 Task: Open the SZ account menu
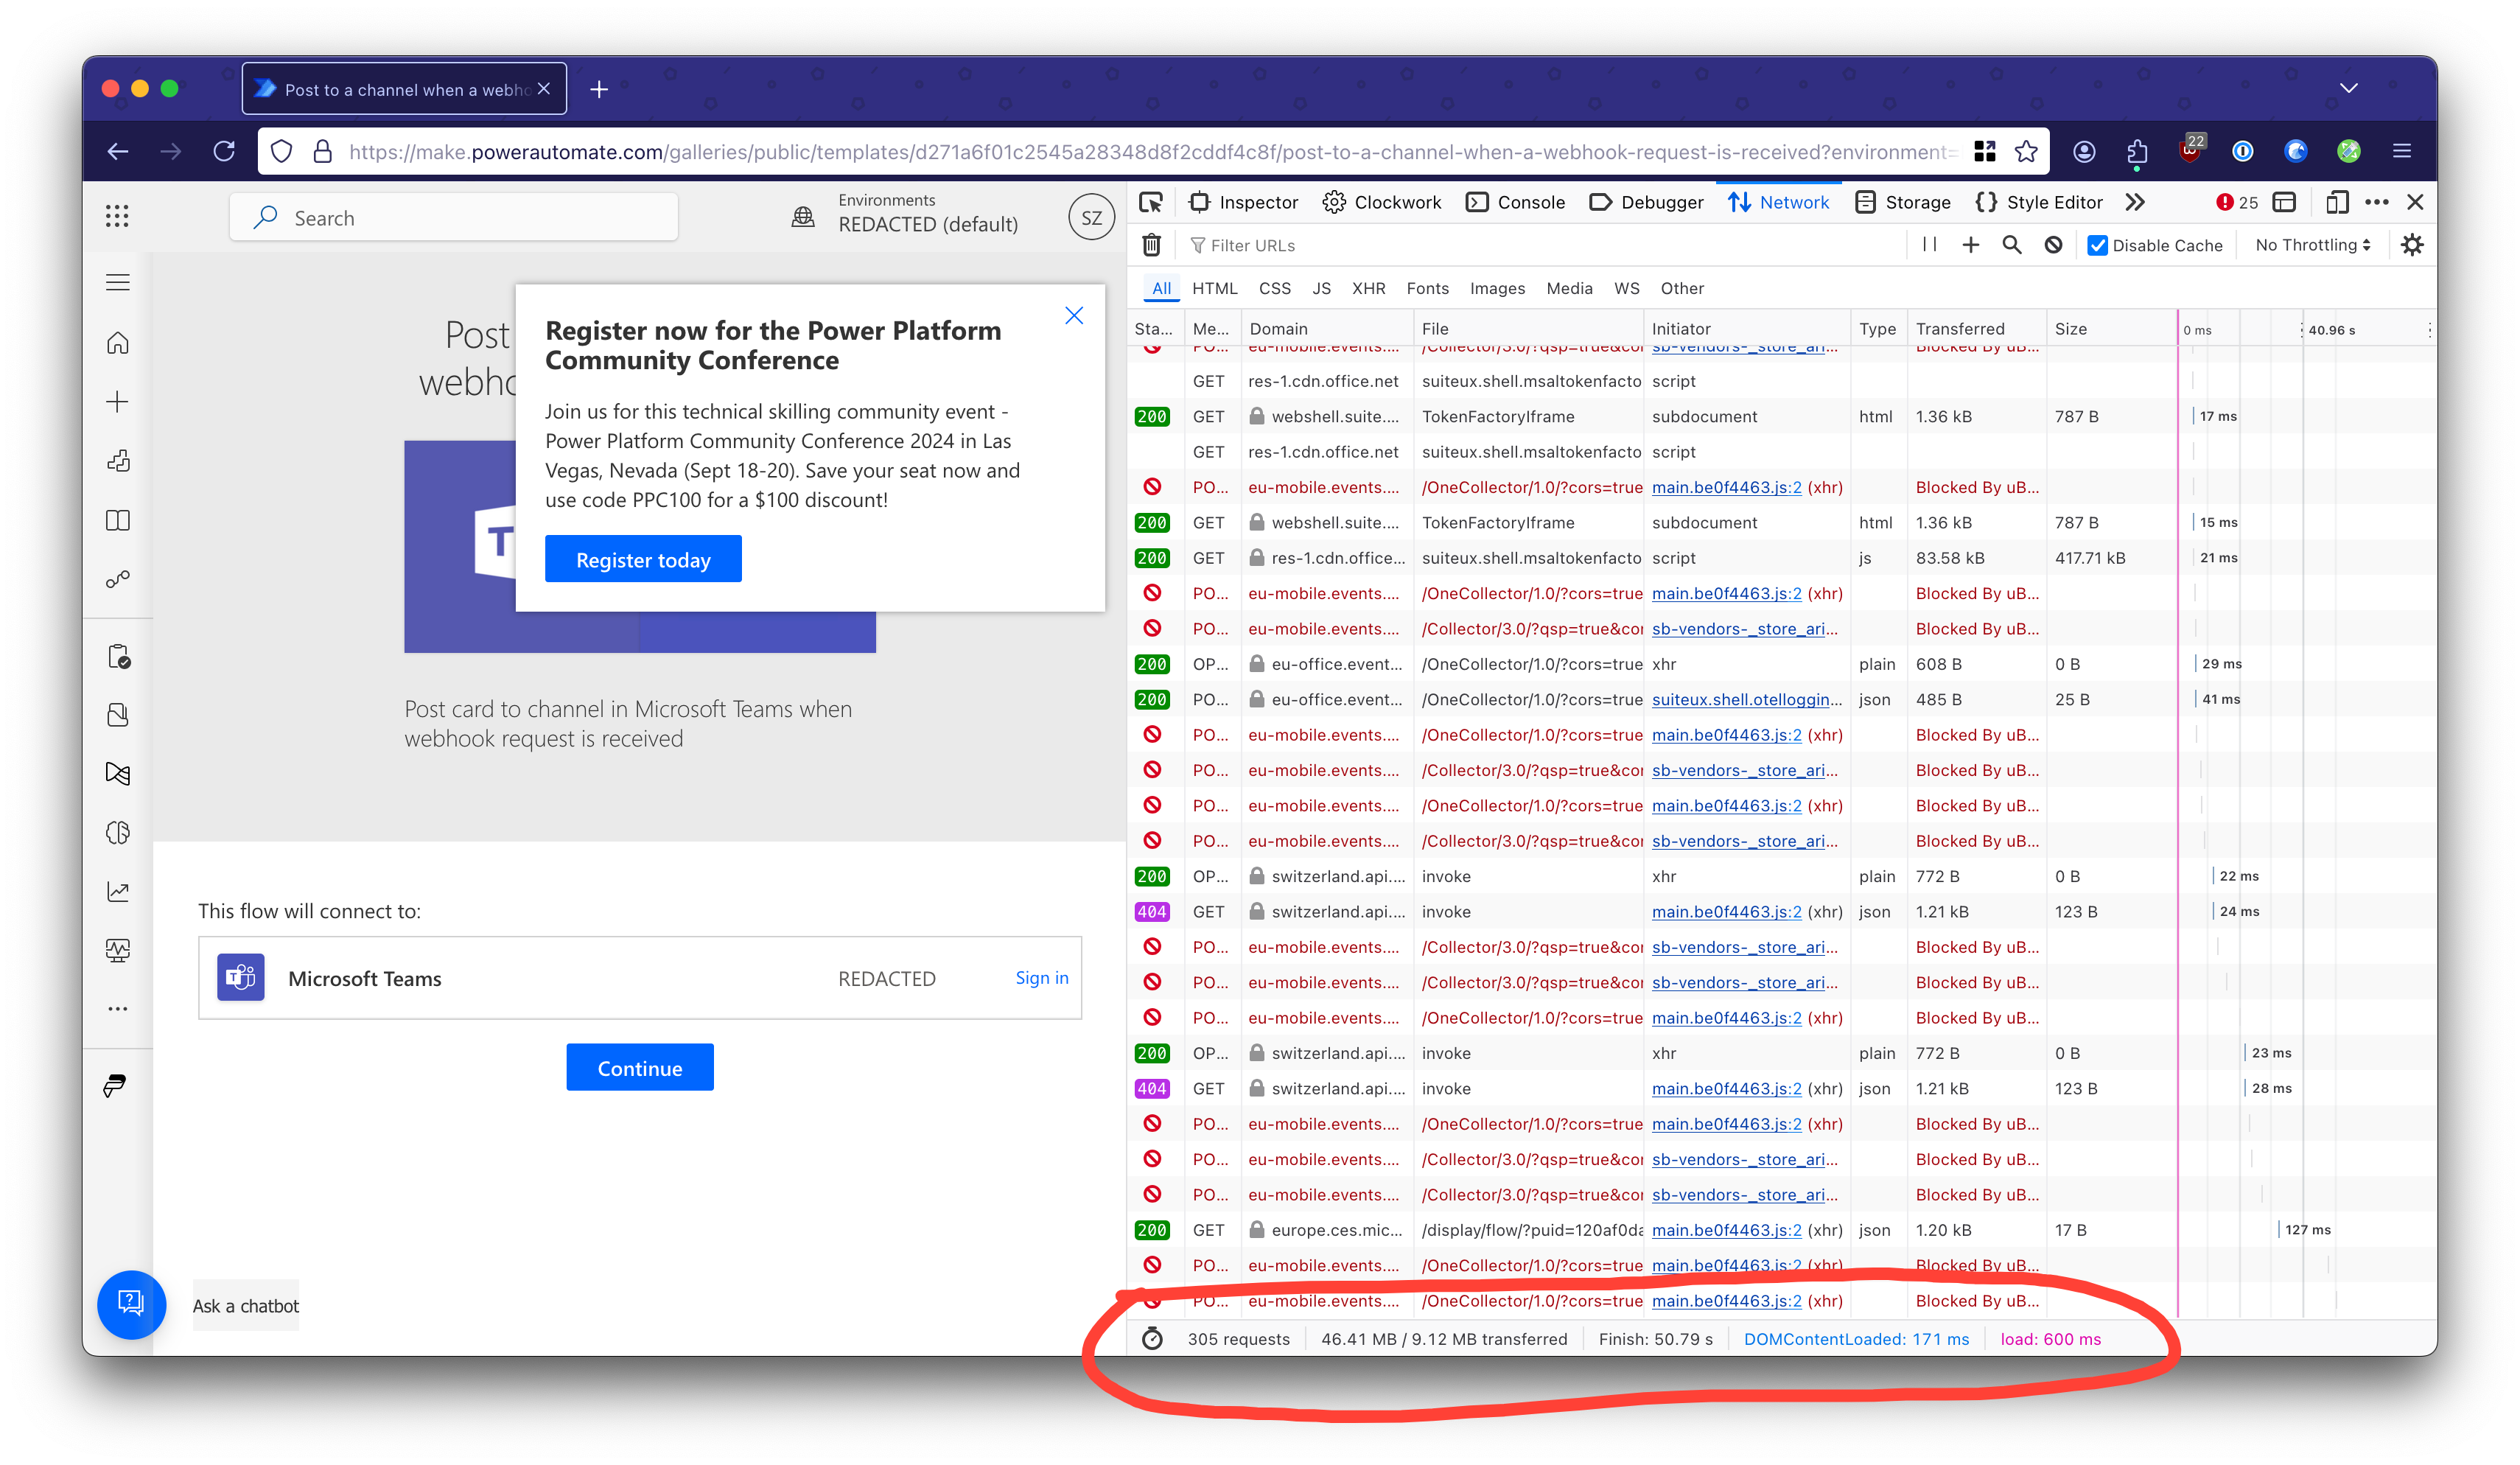(1091, 217)
